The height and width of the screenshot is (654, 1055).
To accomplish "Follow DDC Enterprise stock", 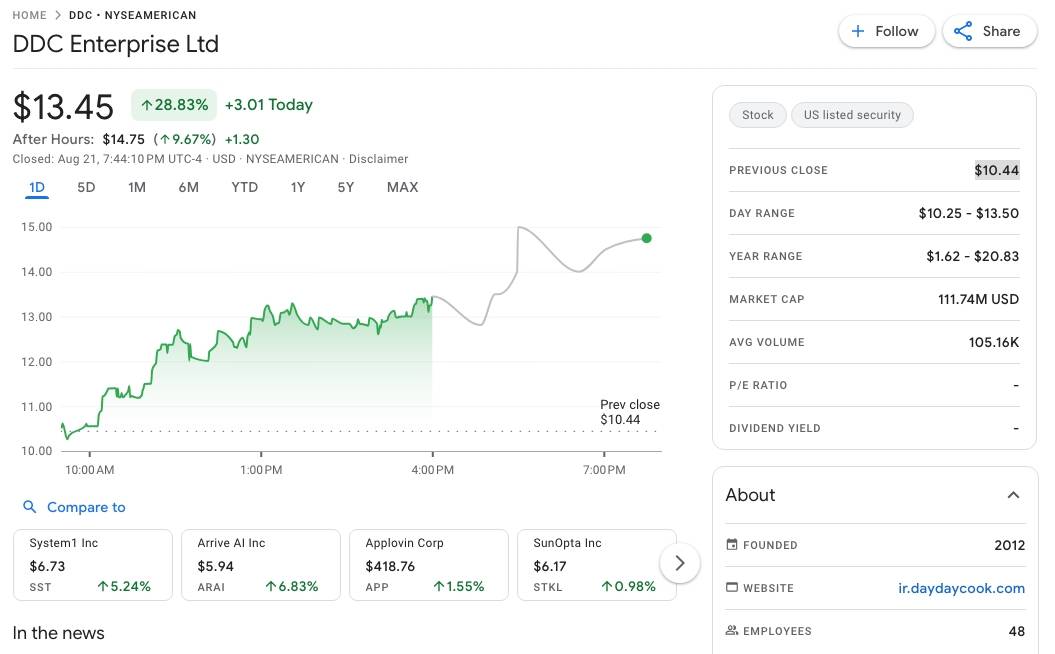I will [x=886, y=32].
